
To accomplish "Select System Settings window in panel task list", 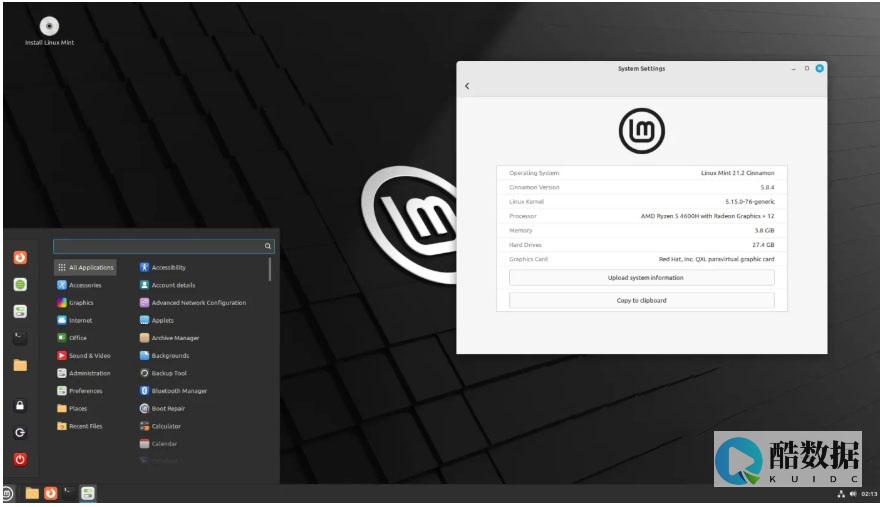I will [88, 493].
